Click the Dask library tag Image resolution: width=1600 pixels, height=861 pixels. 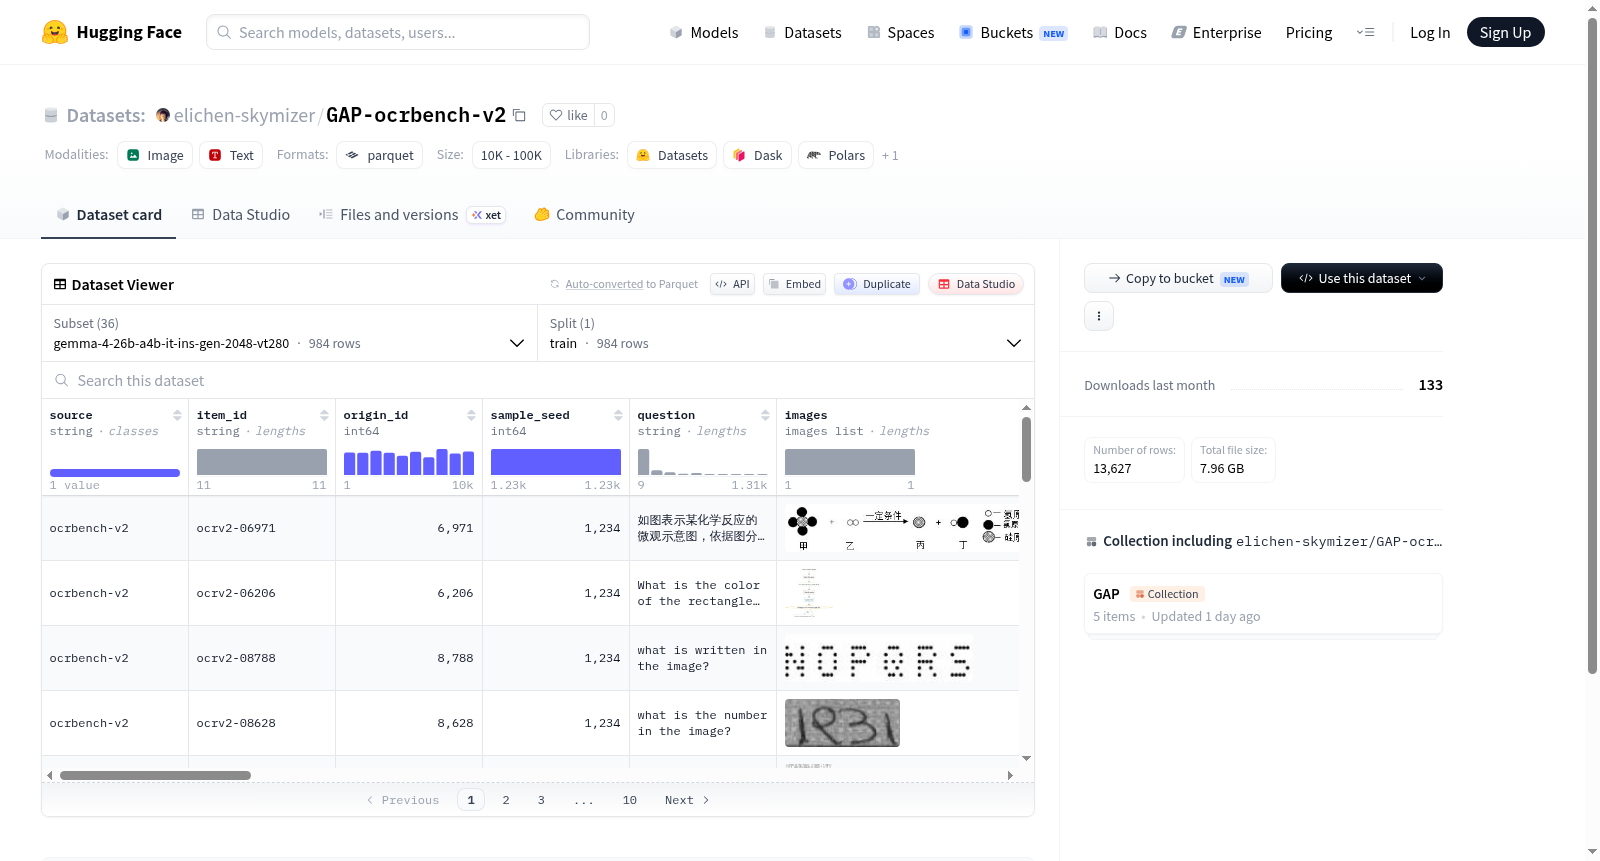pos(758,155)
